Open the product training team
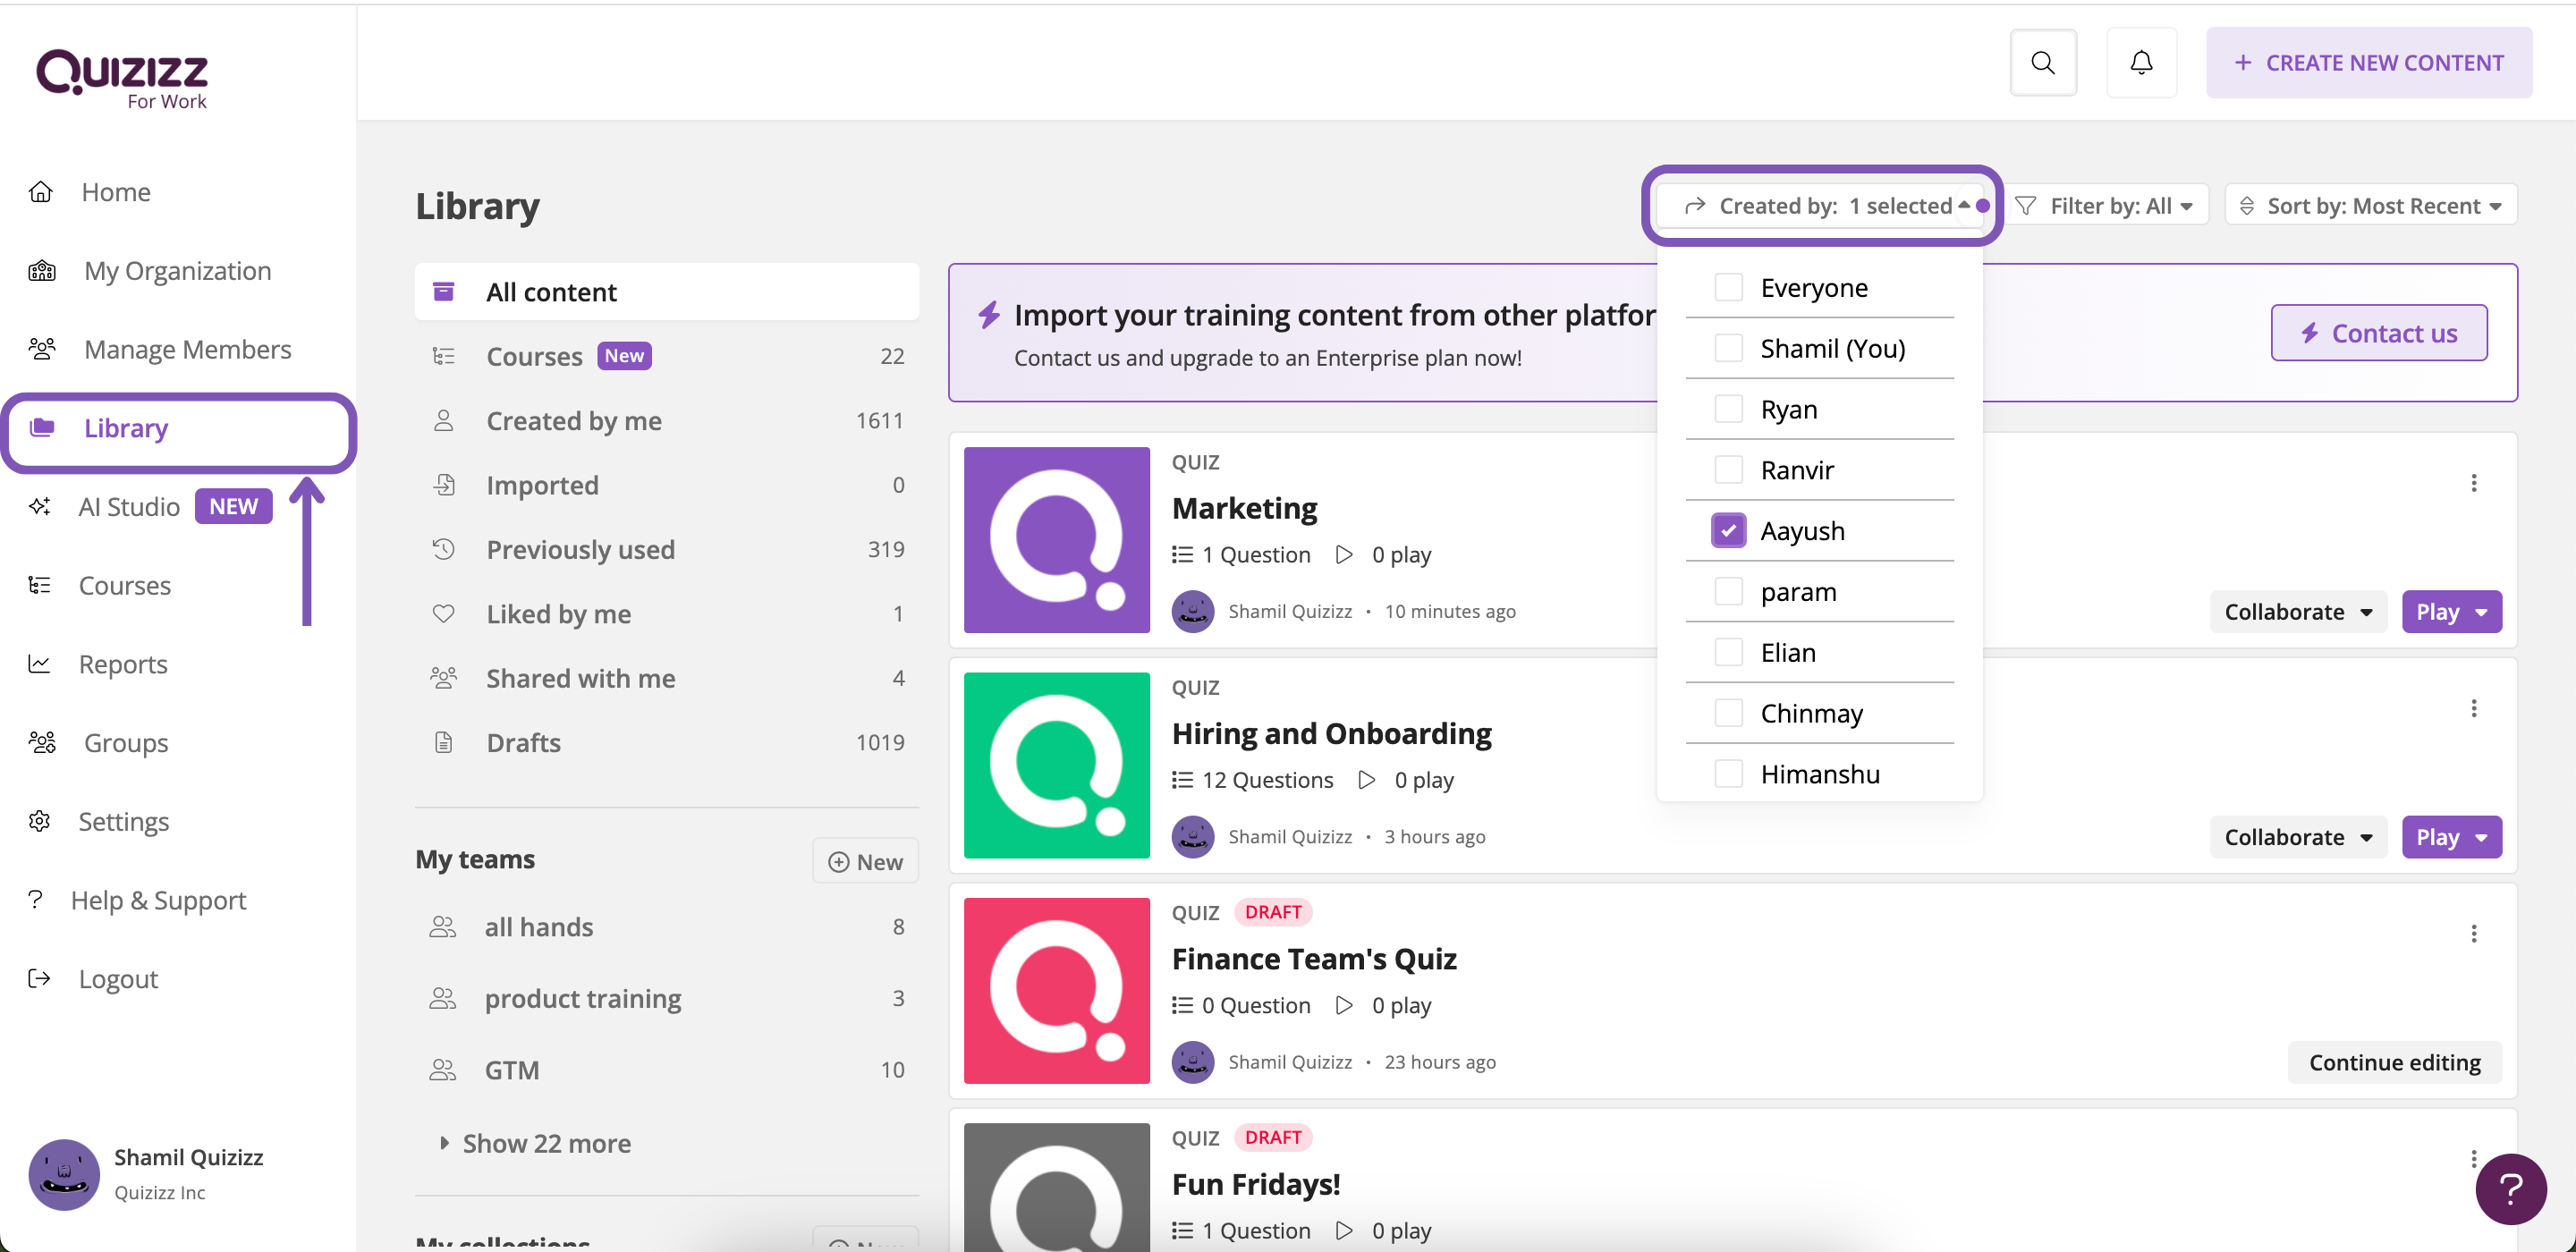 [x=666, y=998]
